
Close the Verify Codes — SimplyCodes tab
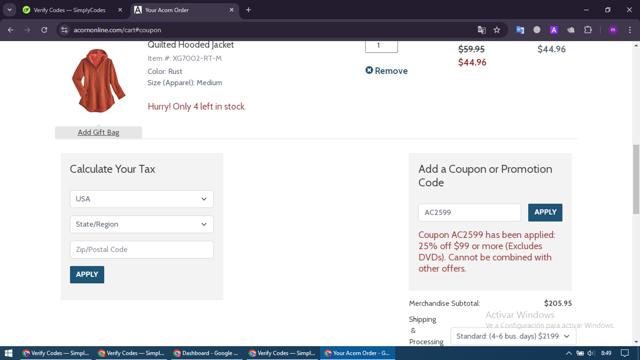pos(120,10)
